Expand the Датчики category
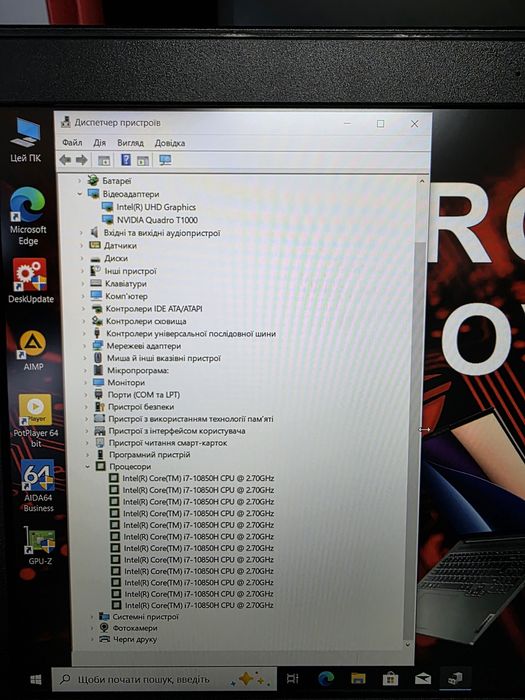The height and width of the screenshot is (700, 525). coord(82,246)
